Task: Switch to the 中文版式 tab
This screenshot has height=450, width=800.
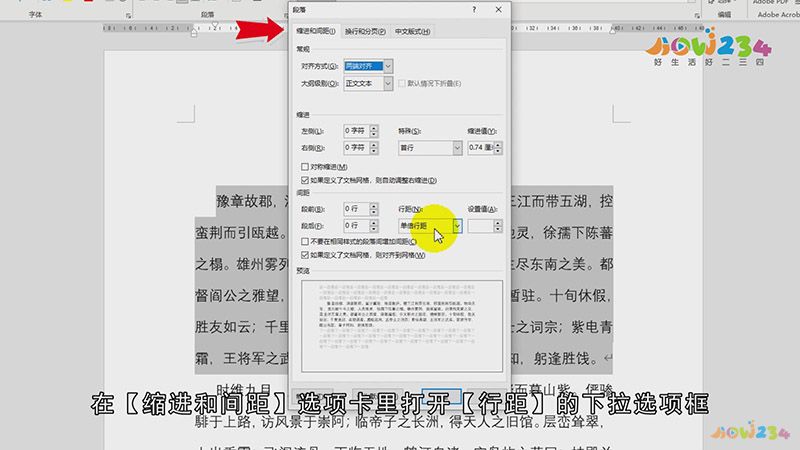Action: (x=412, y=32)
